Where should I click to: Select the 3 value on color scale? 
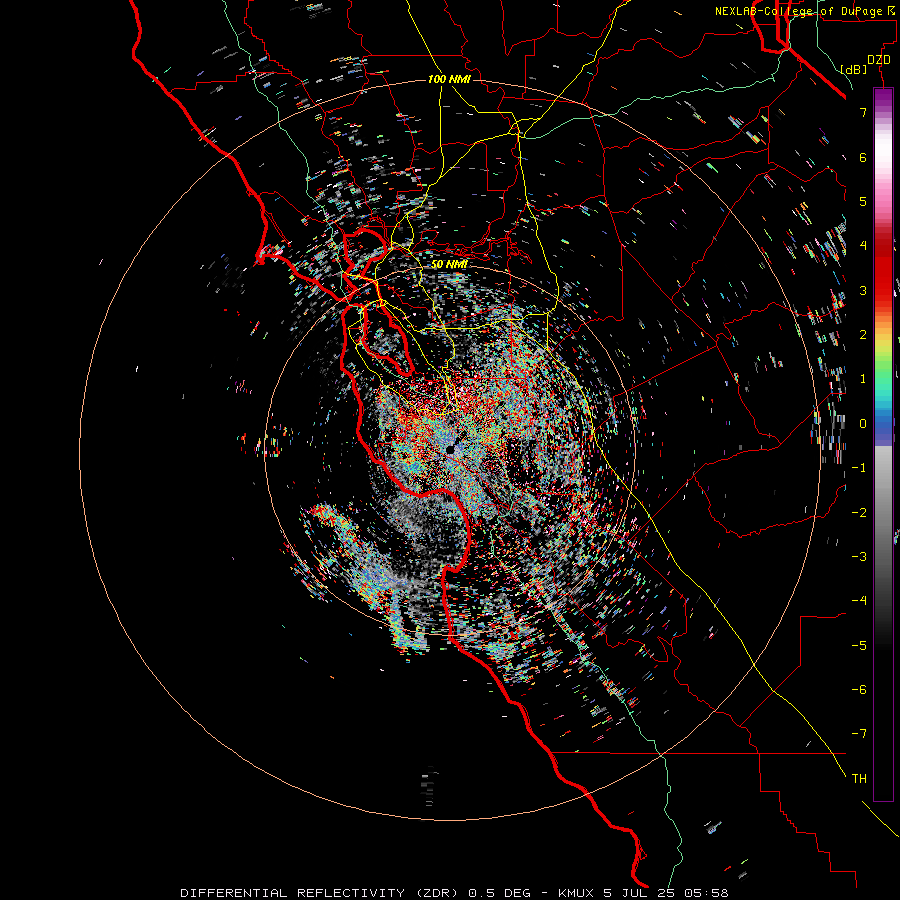point(863,290)
